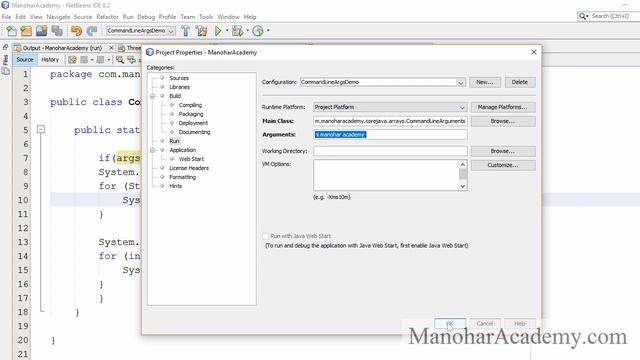Collapse the Build category node
Viewport: 640px width, 360px height.
click(153, 96)
